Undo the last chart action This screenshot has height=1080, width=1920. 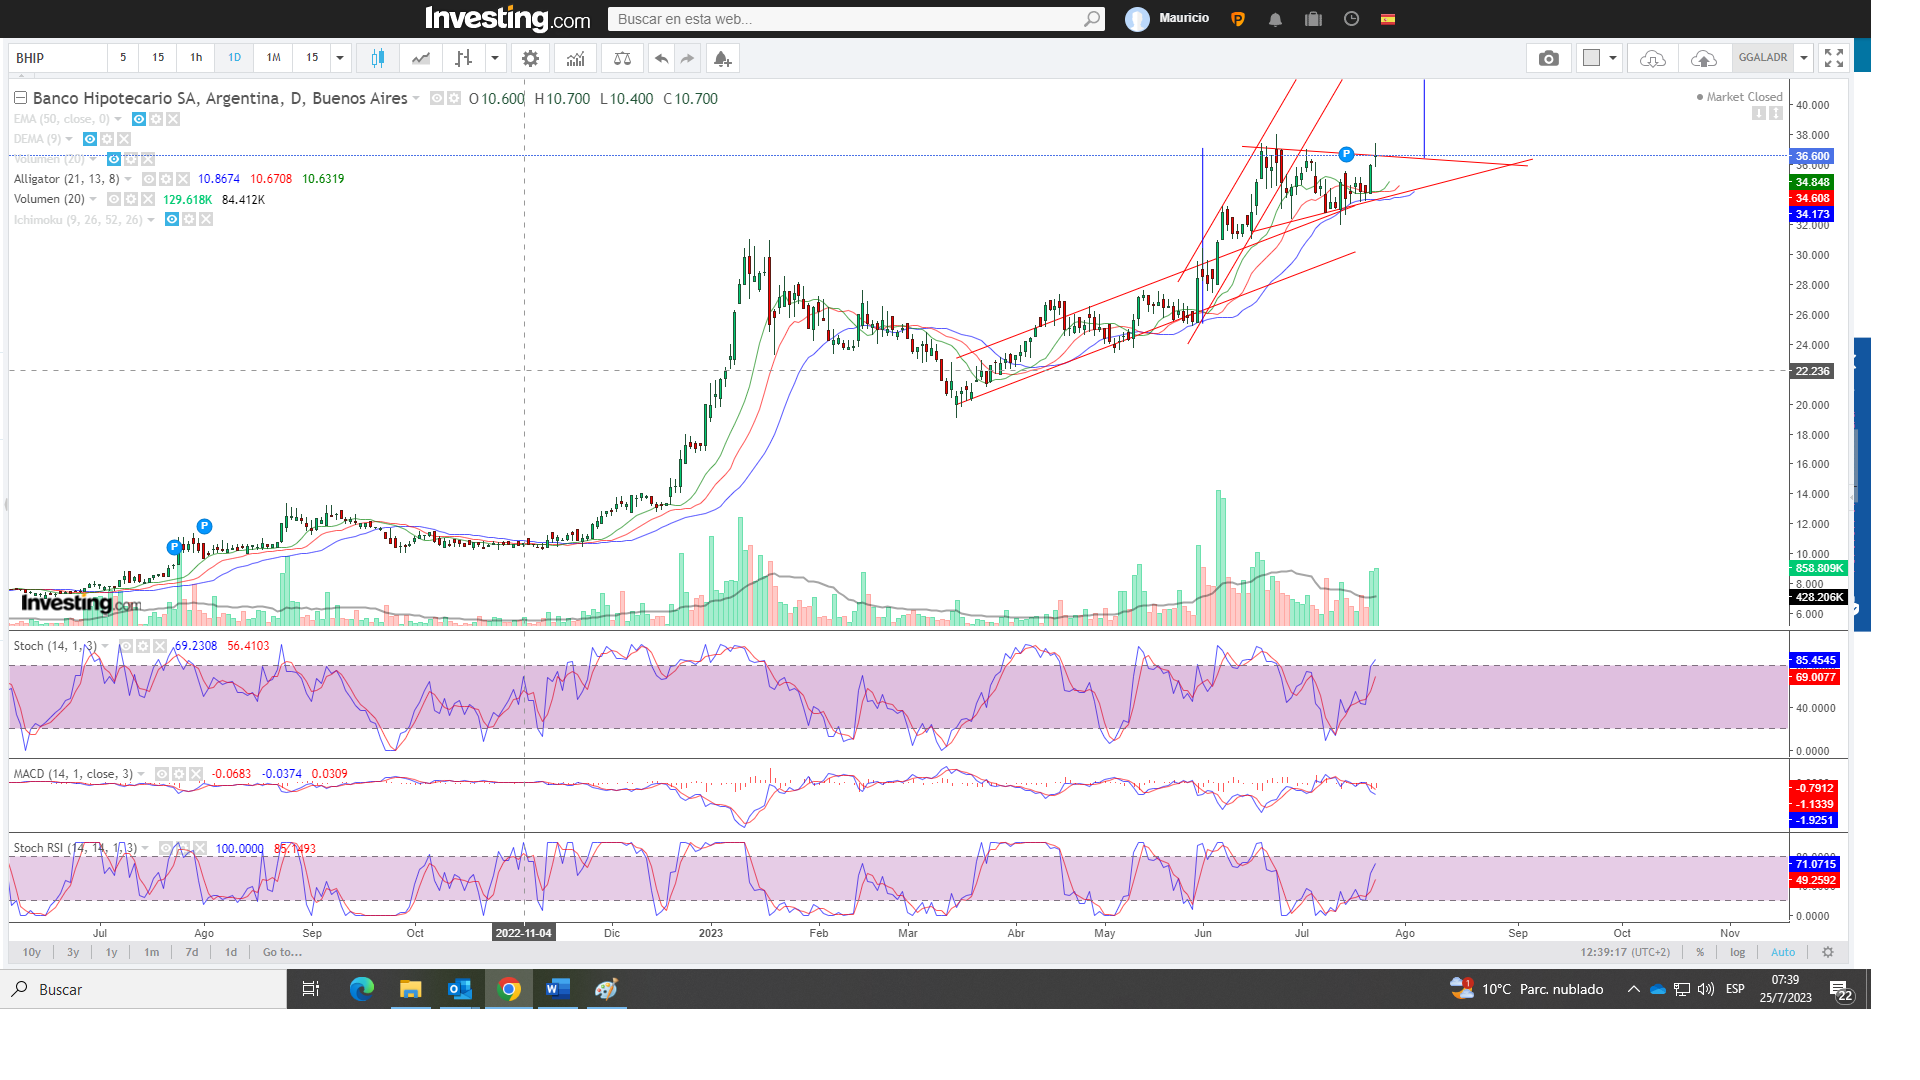[661, 58]
